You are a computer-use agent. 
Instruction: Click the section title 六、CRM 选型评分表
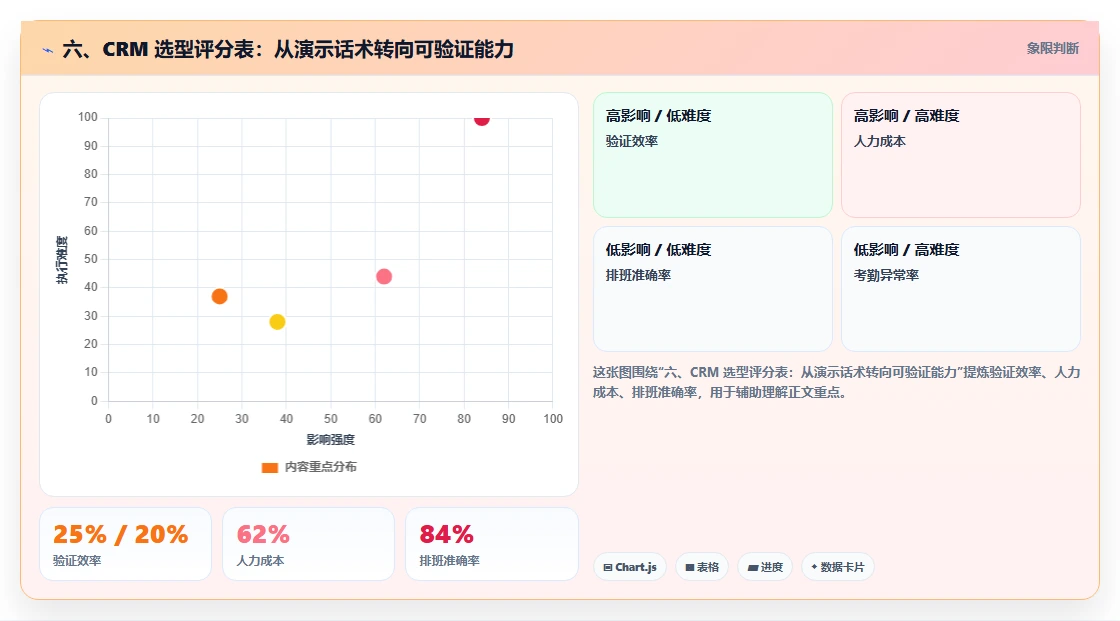click(288, 49)
